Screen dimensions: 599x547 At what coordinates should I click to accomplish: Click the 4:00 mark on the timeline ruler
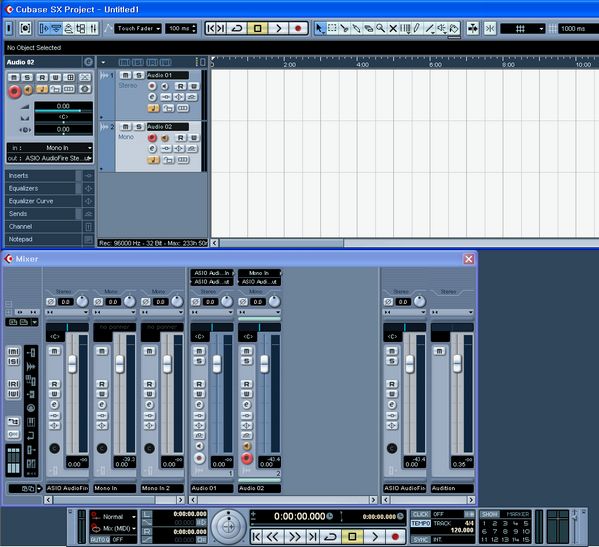362,64
